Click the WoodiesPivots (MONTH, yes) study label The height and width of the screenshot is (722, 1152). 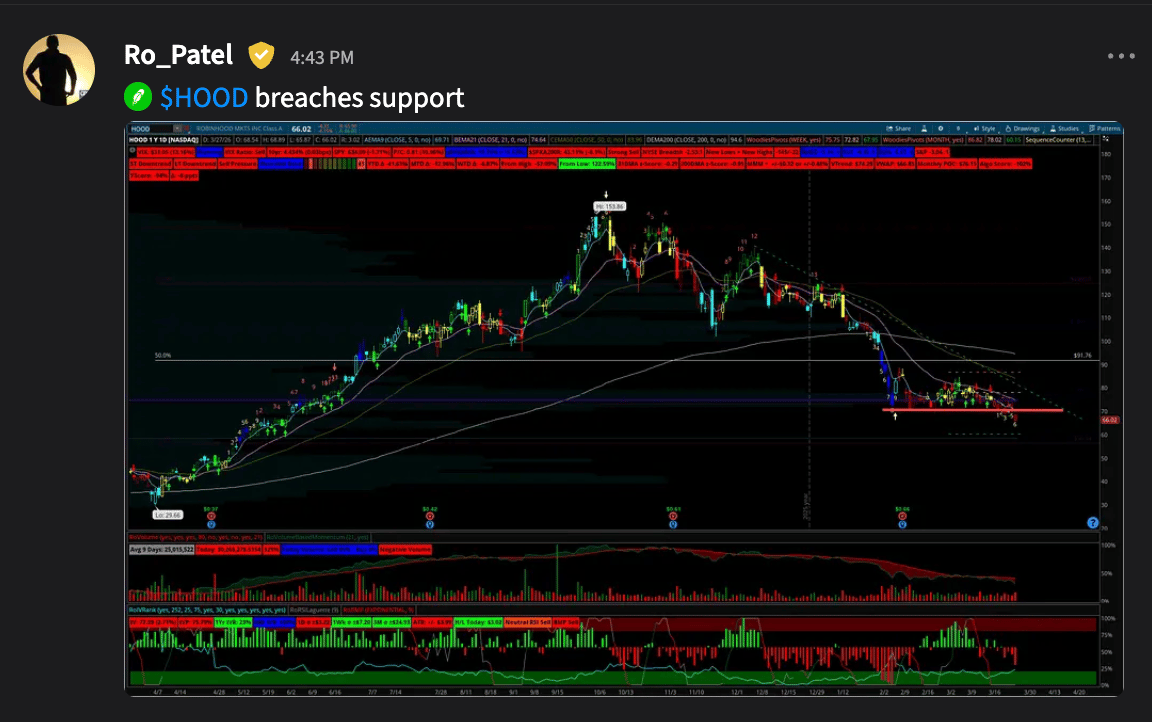click(x=923, y=140)
